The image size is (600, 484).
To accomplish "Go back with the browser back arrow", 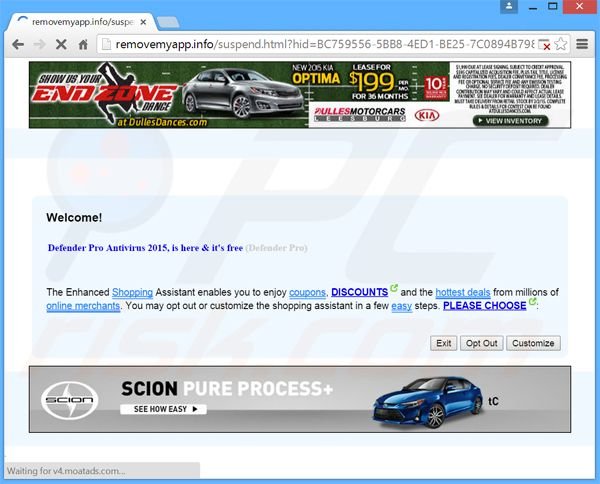I will click(x=18, y=44).
